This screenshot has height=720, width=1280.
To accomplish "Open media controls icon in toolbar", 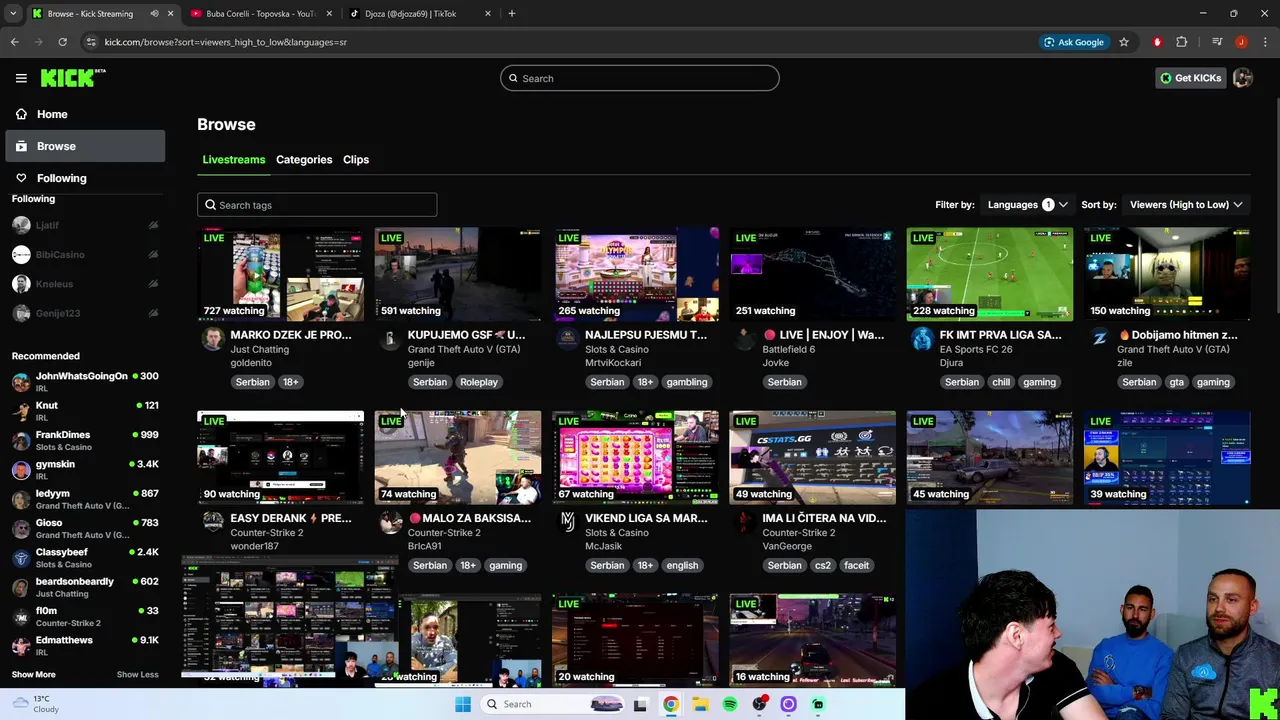I will click(1217, 42).
